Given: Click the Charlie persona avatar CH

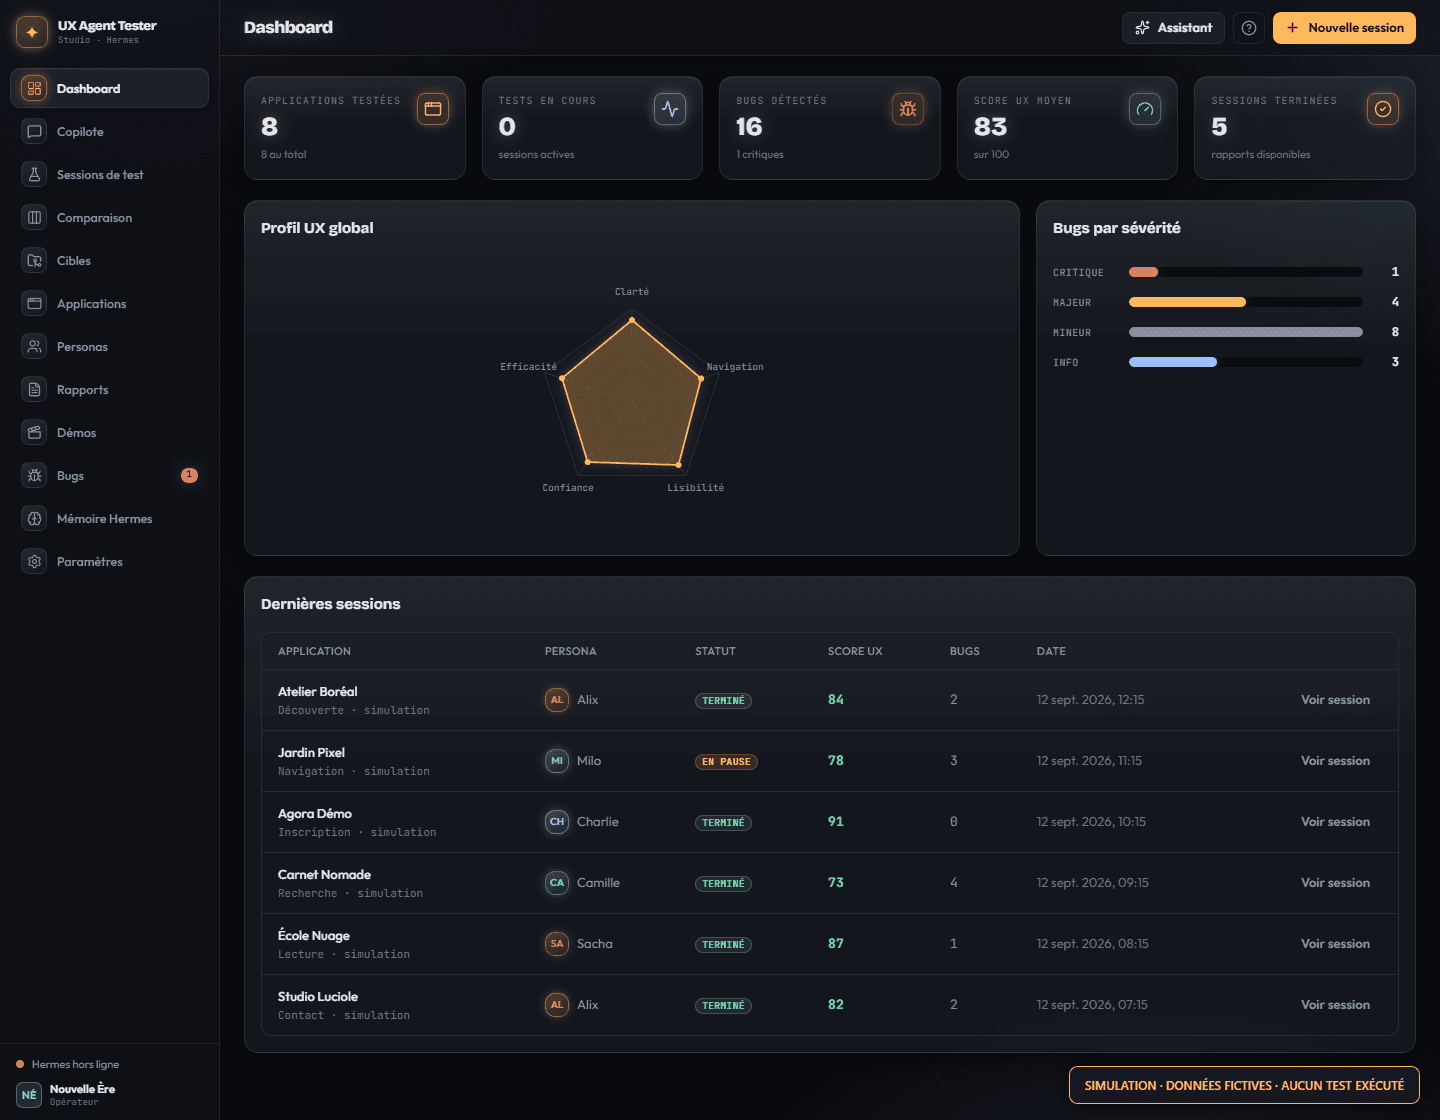Looking at the screenshot, I should coord(557,822).
